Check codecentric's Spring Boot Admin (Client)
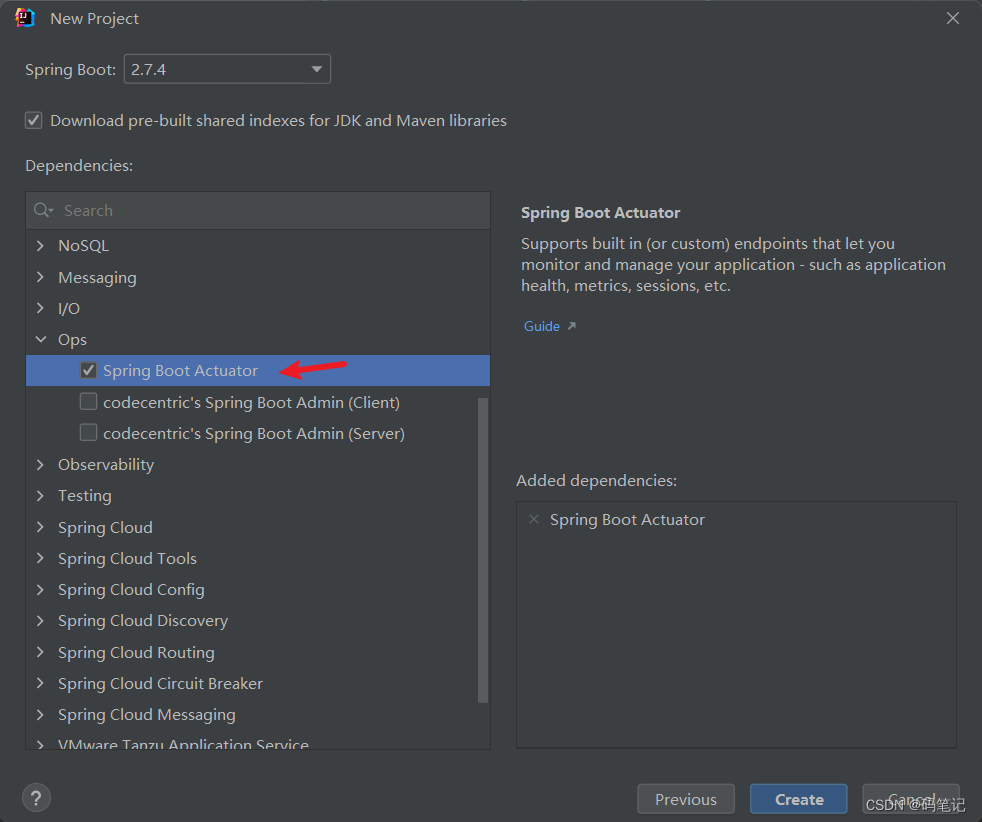 coord(88,402)
